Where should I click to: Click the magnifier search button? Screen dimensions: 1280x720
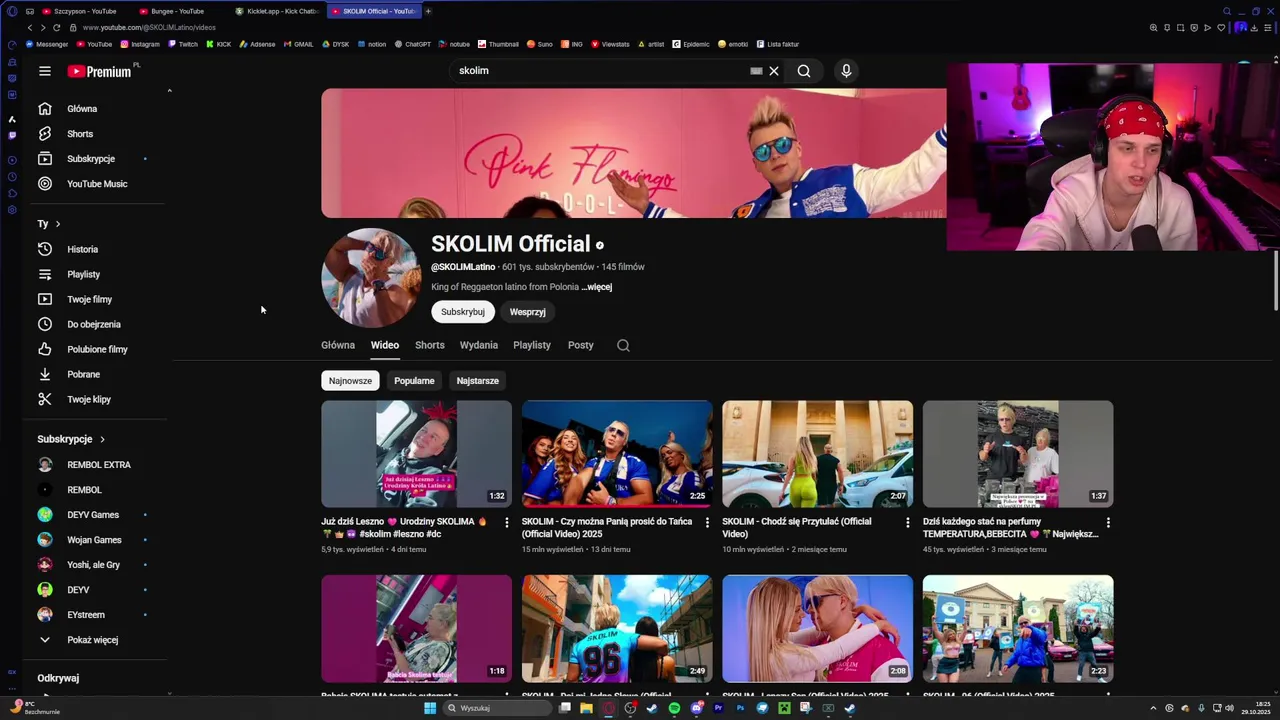(x=804, y=71)
